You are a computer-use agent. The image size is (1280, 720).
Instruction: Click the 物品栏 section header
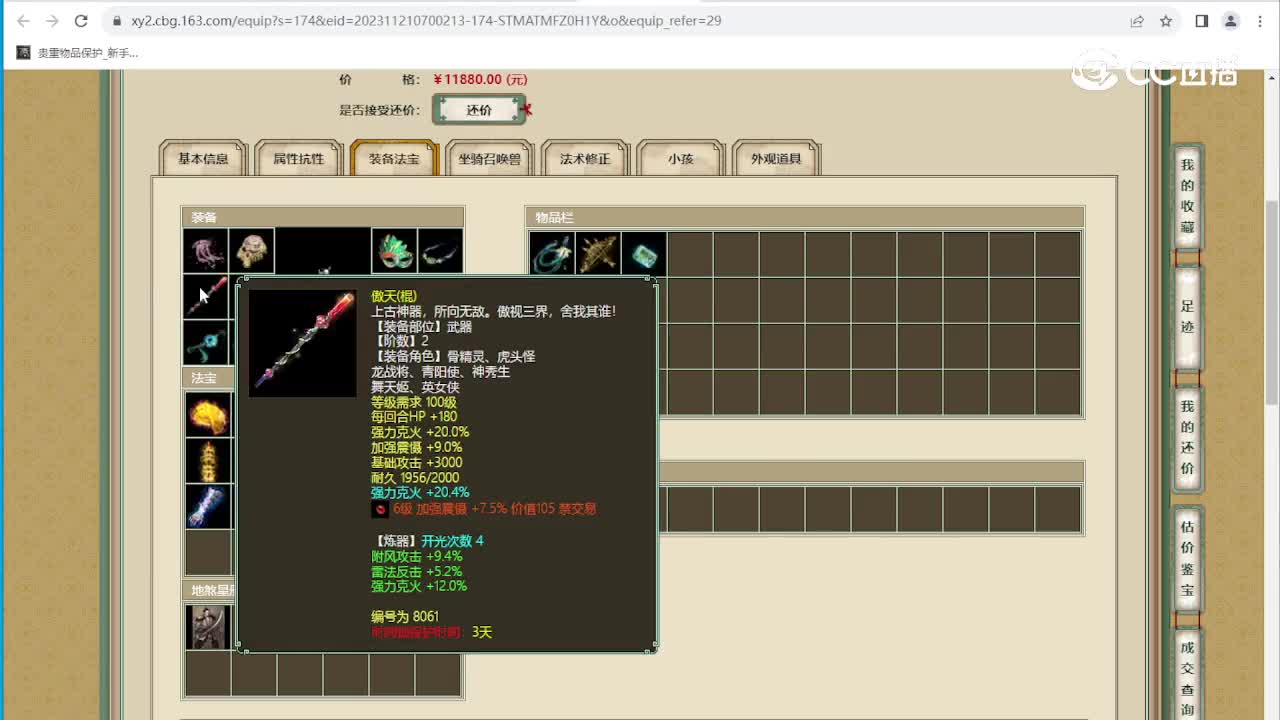tap(805, 217)
